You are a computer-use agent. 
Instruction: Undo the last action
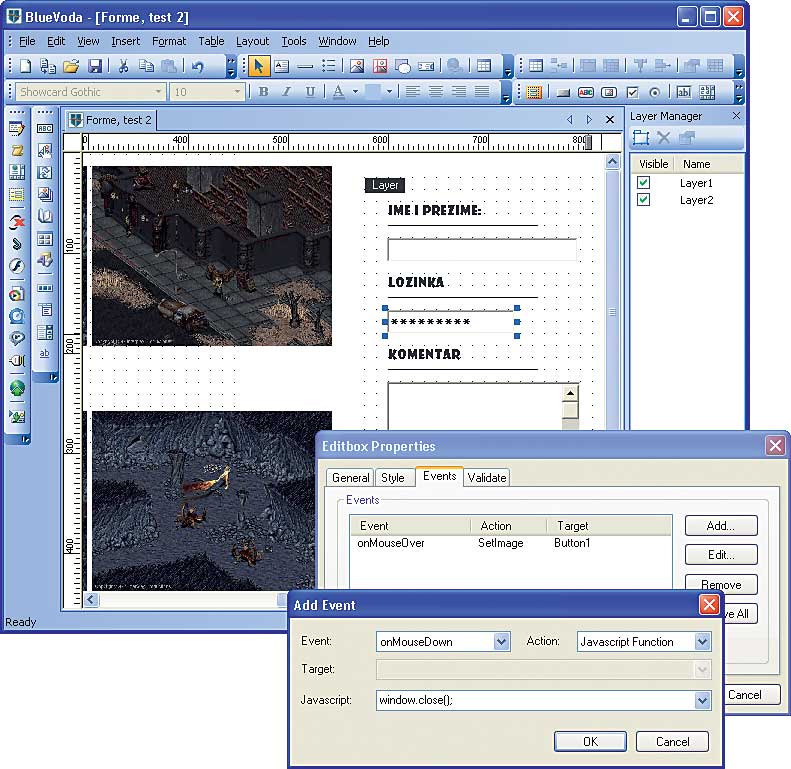[x=197, y=66]
